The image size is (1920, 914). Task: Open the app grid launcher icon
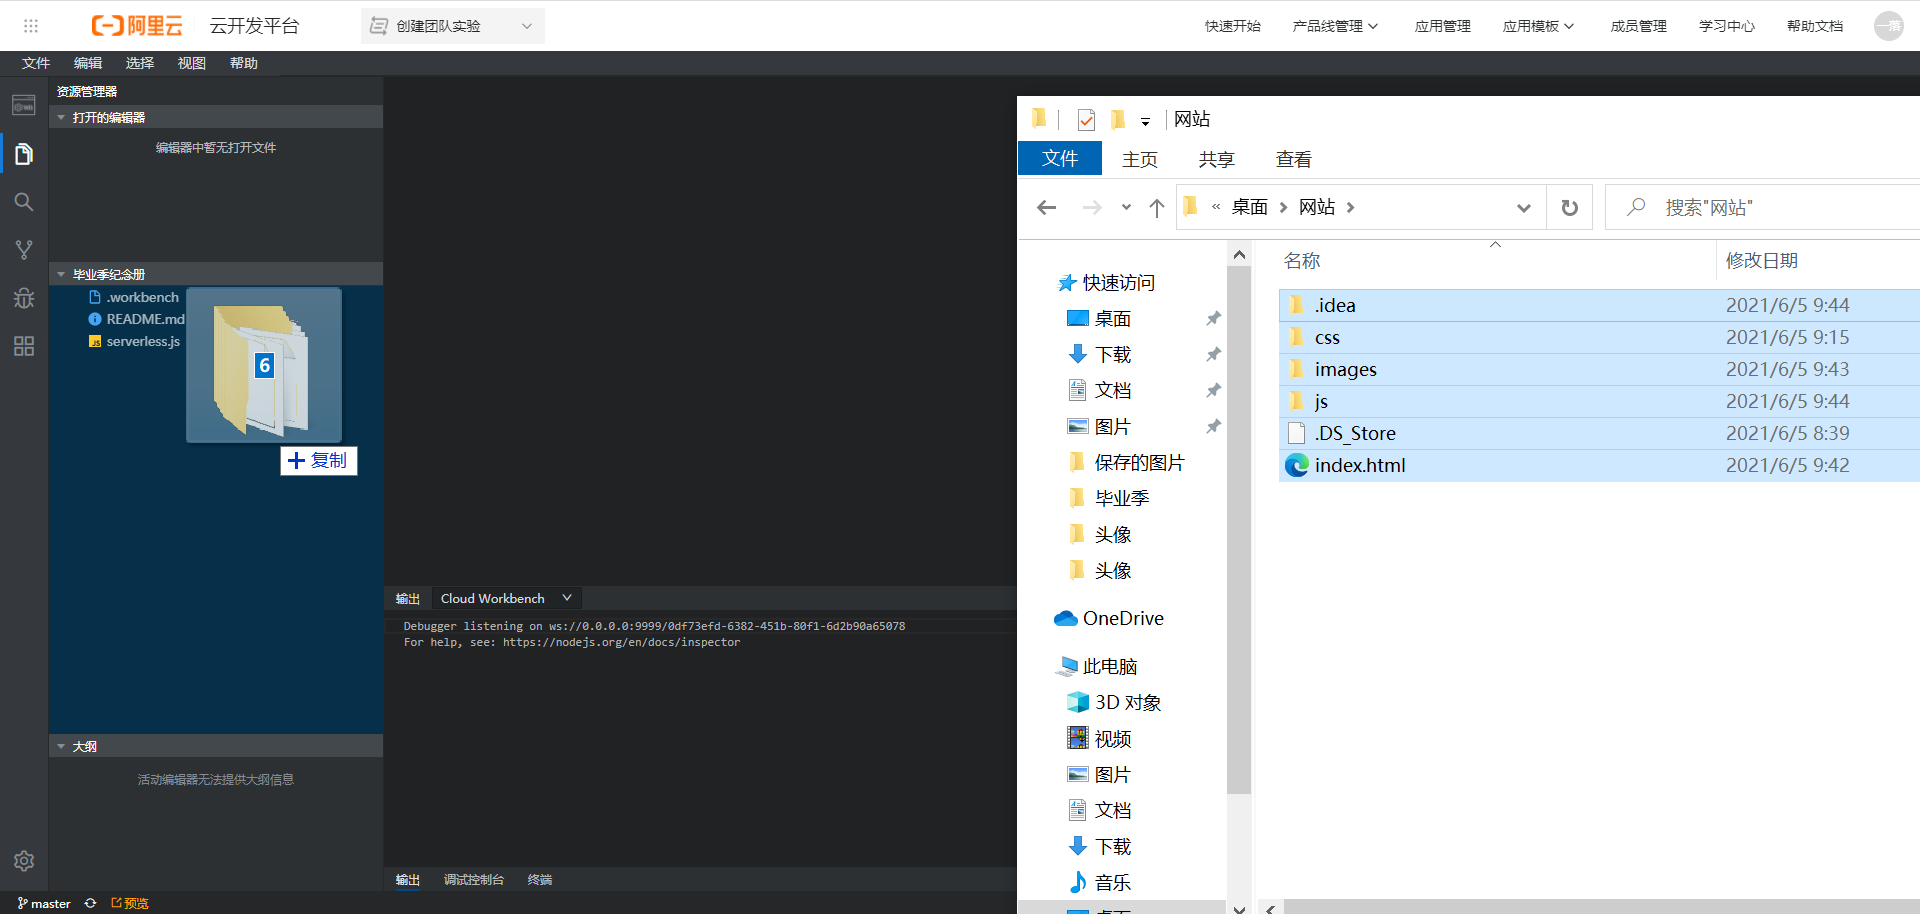click(31, 26)
